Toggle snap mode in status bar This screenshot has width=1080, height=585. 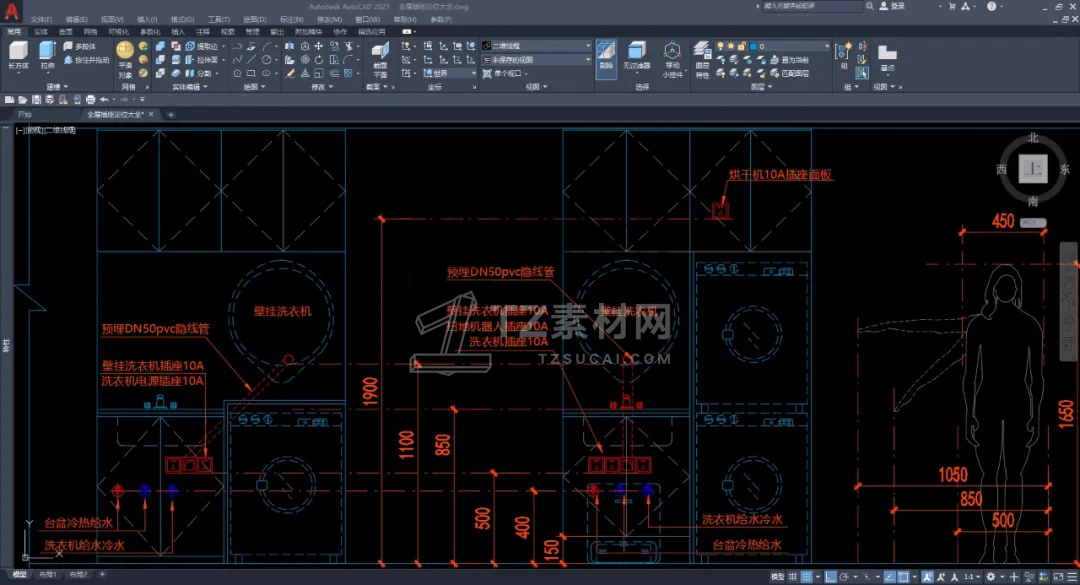[x=806, y=577]
